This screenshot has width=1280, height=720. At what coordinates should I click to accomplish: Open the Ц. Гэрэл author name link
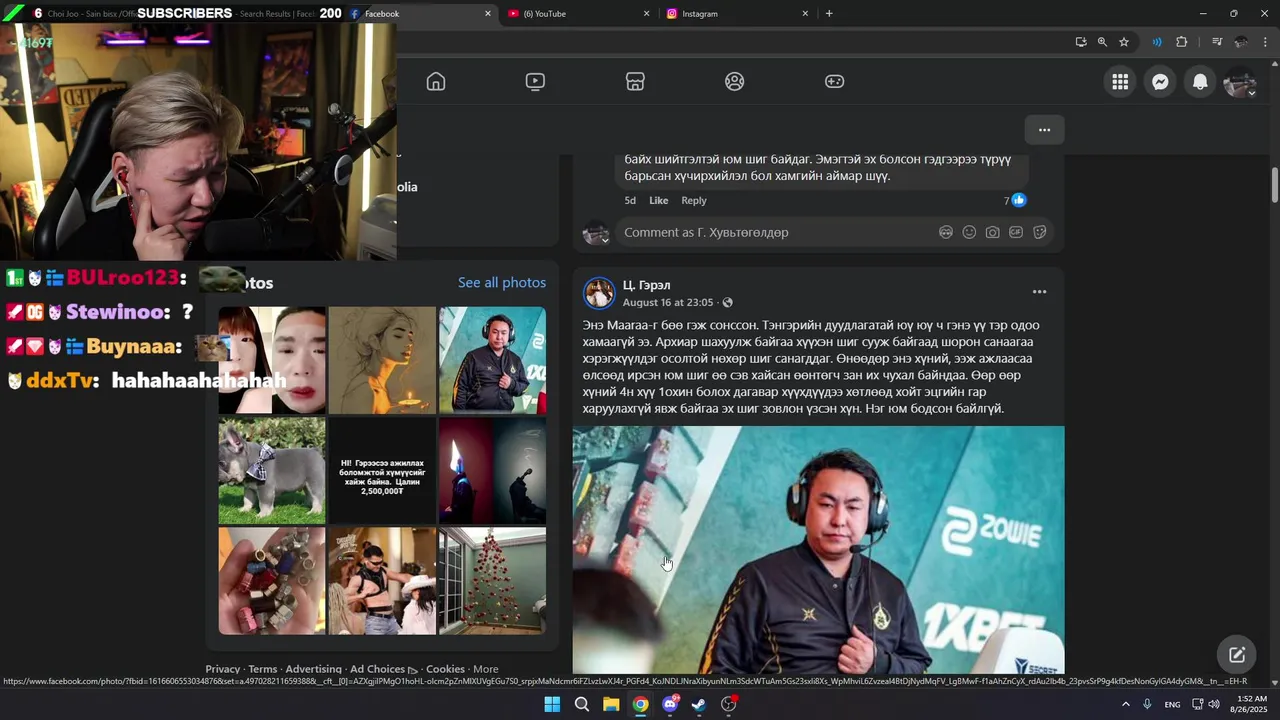[646, 286]
